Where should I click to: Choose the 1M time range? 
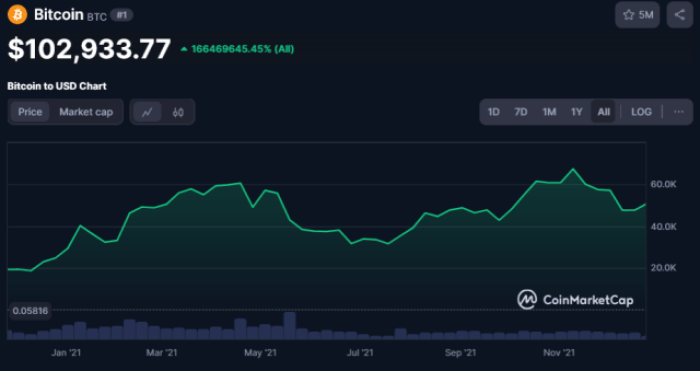[549, 112]
